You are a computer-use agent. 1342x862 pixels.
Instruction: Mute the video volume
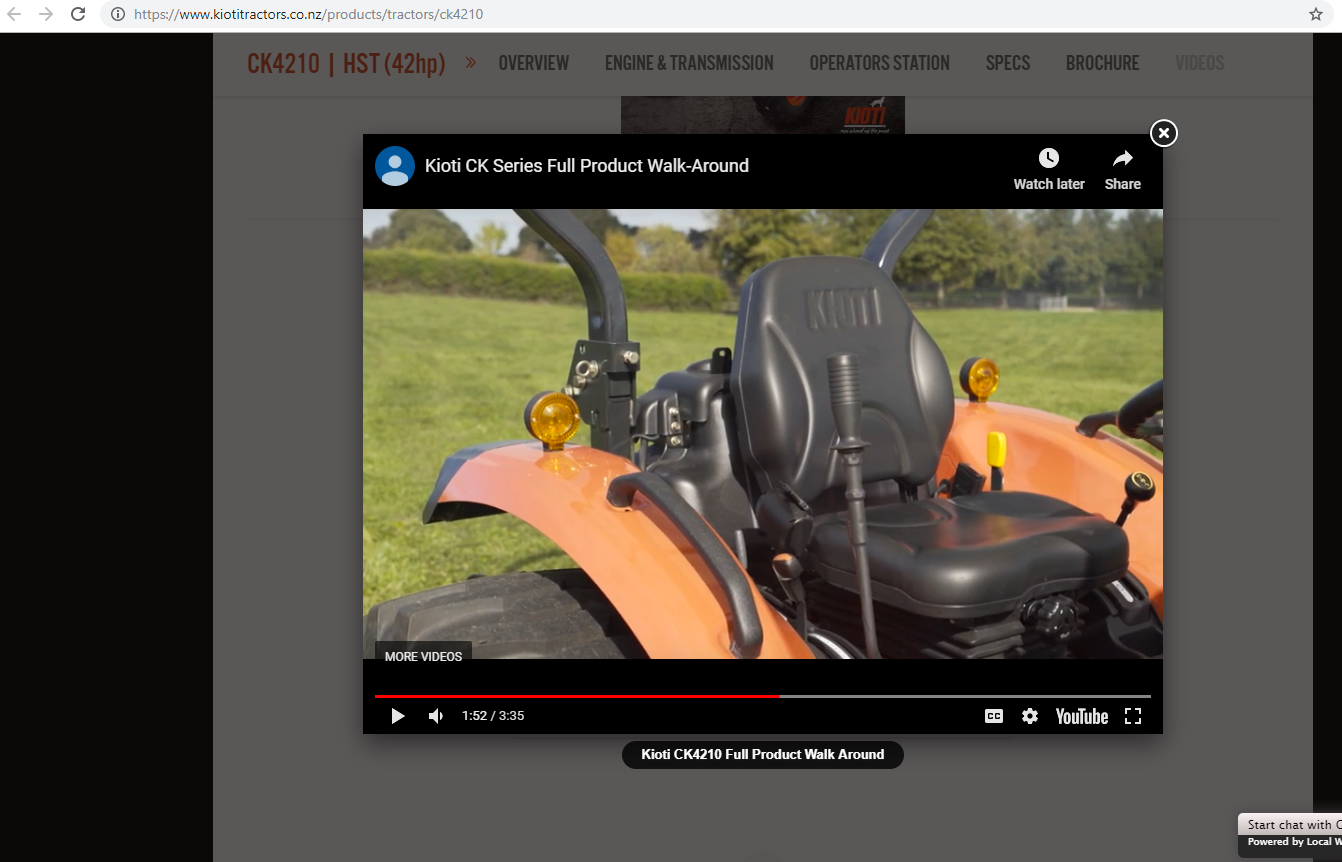(436, 716)
